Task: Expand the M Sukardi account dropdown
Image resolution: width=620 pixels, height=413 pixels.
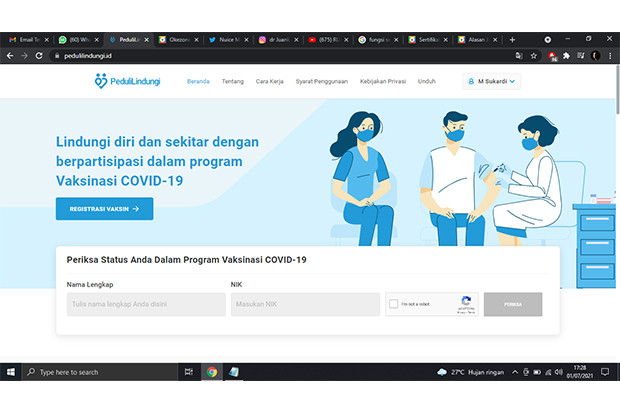Action: click(x=491, y=81)
